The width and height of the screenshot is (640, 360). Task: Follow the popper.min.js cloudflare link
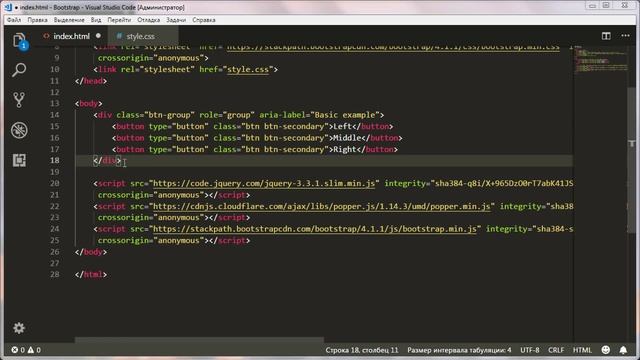click(321, 207)
